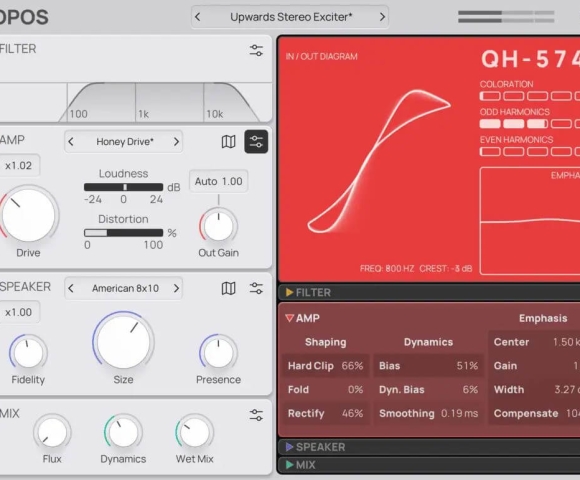Image resolution: width=580 pixels, height=480 pixels.
Task: Open the AMP map browser icon
Action: [x=228, y=141]
